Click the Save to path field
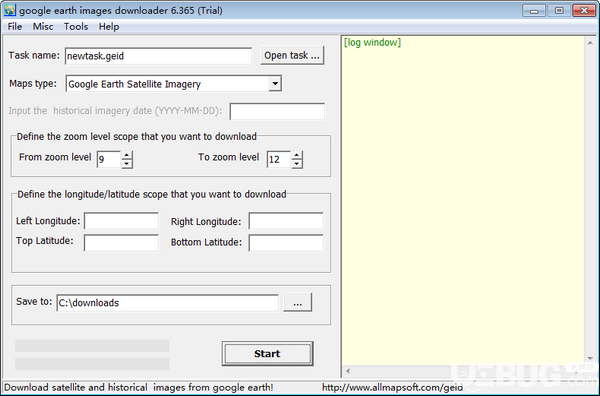This screenshot has height=396, width=600. pyautogui.click(x=168, y=303)
